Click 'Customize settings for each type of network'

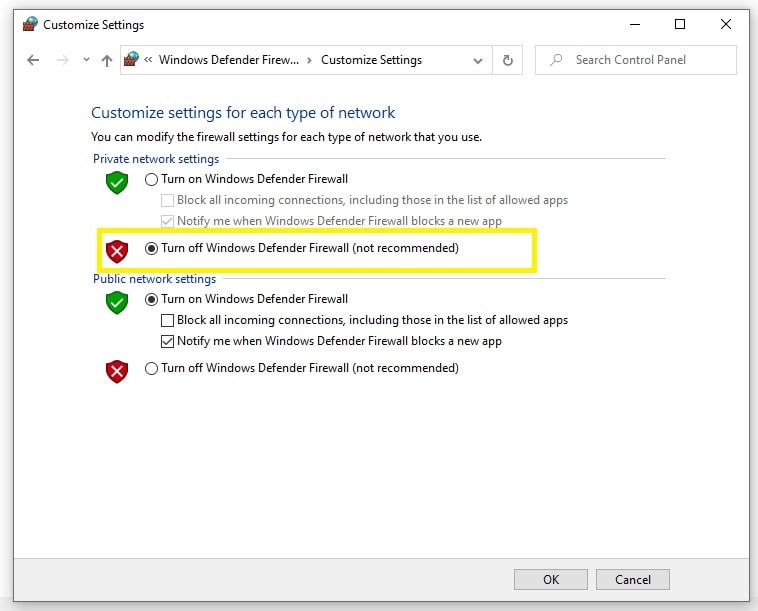tap(243, 113)
